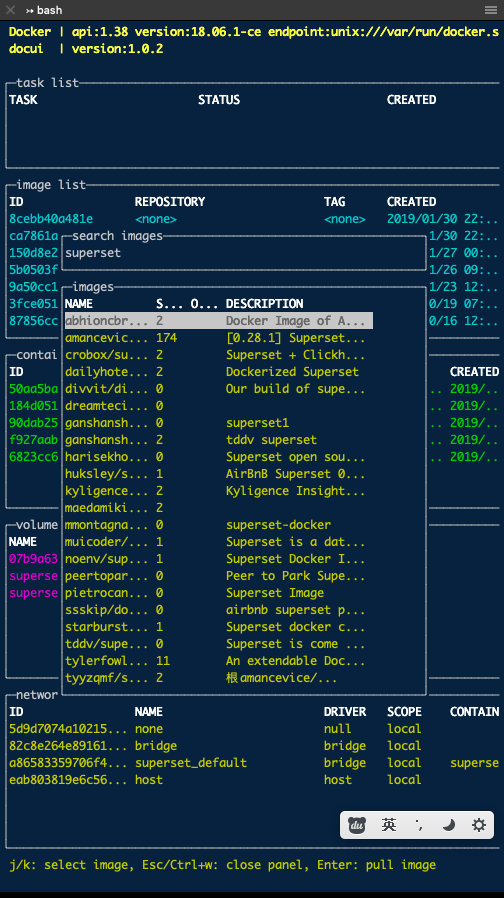The image size is (504, 898).
Task: Click image ID 5b0503f
Action: click(34, 270)
